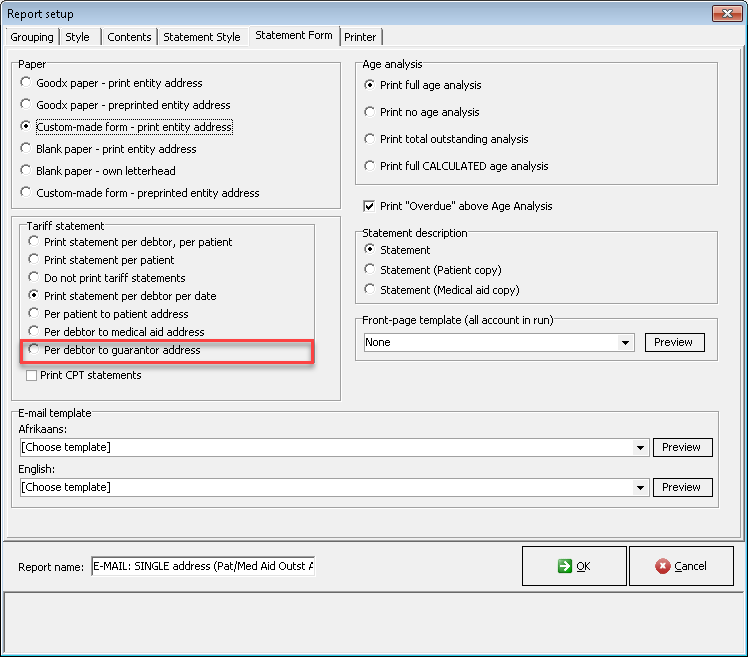Image resolution: width=748 pixels, height=657 pixels.
Task: Open the Printer tab
Action: pos(360,37)
